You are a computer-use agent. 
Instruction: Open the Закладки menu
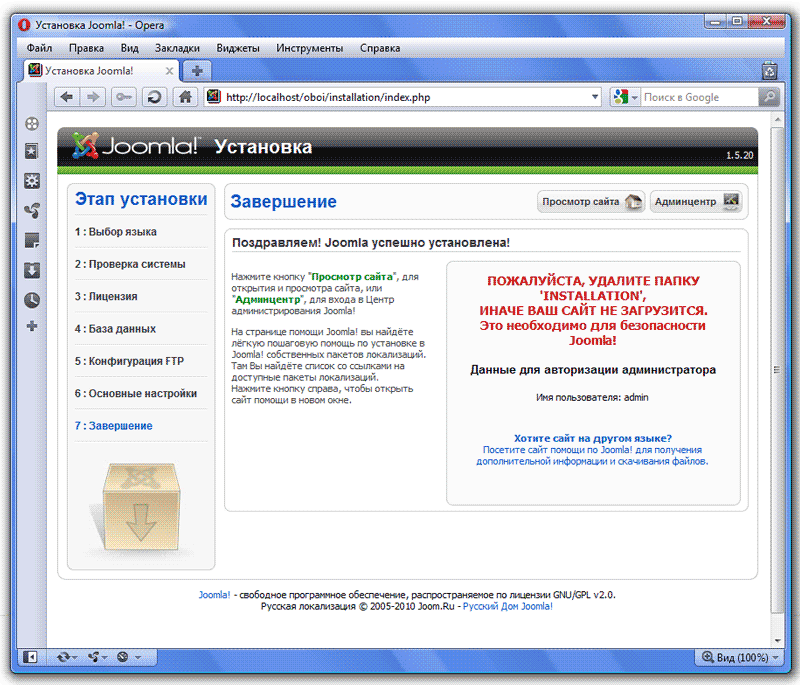click(x=177, y=47)
